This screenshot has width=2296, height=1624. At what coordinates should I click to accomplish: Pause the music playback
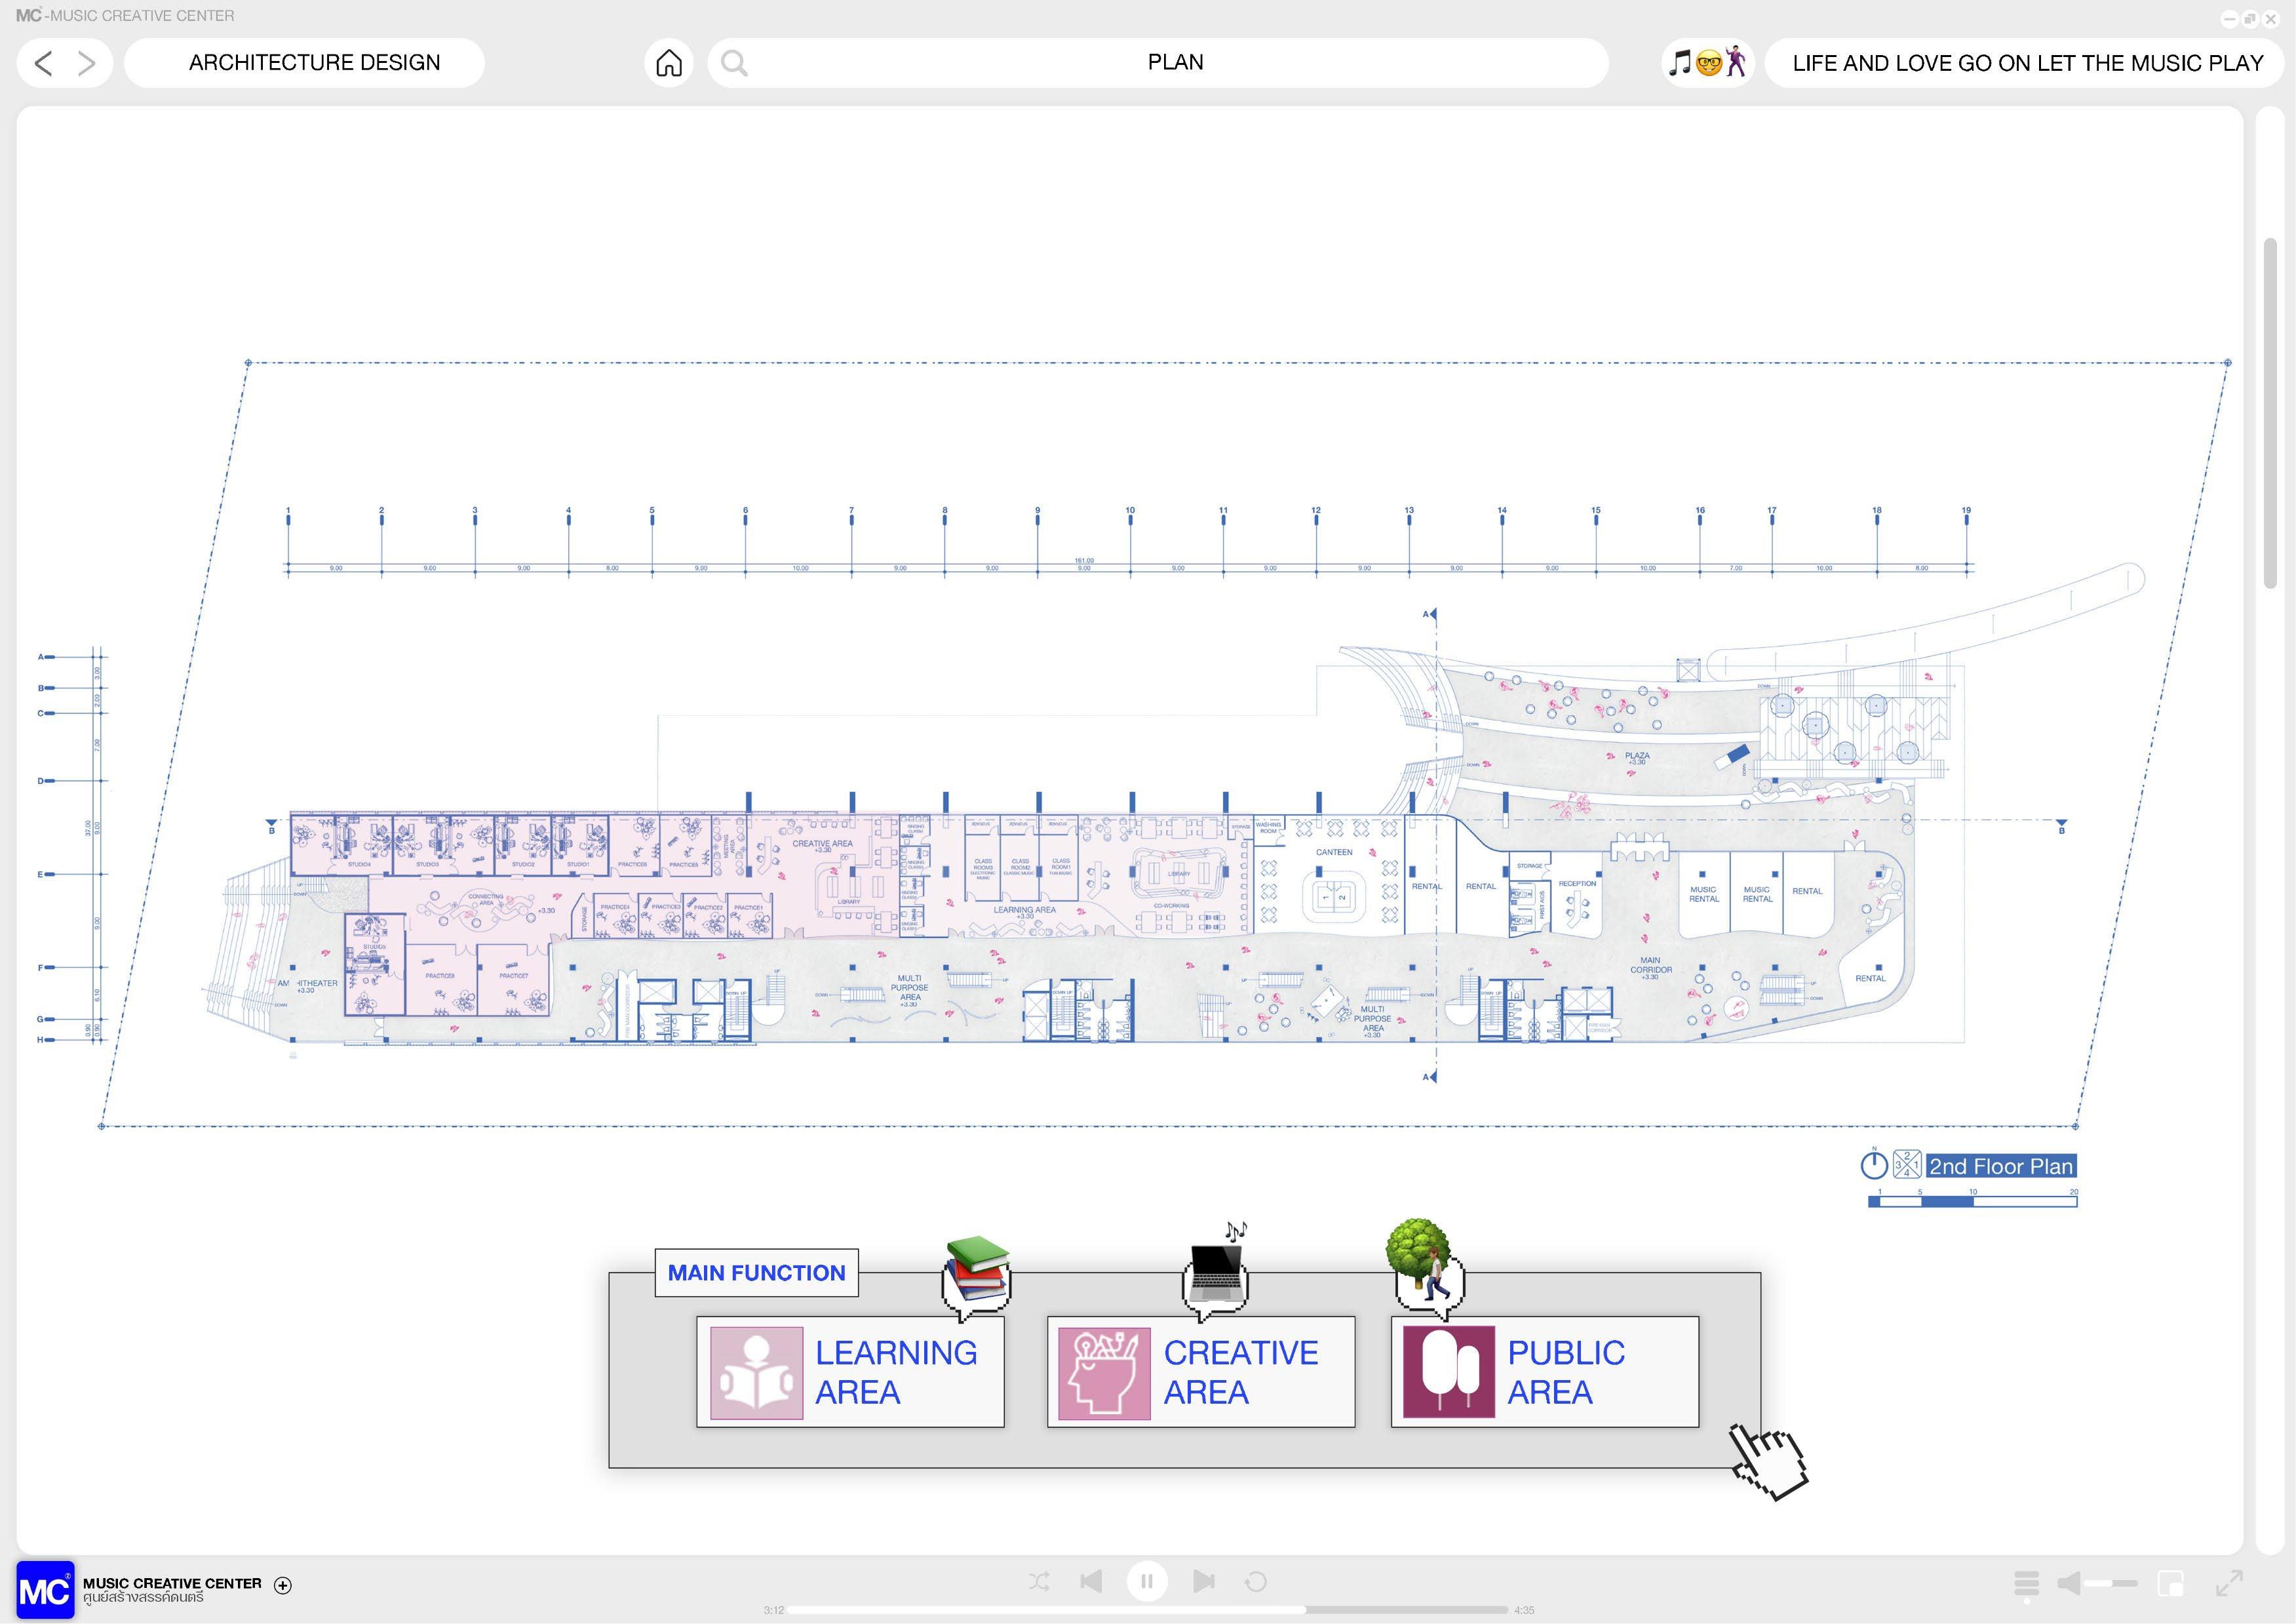point(1147,1581)
